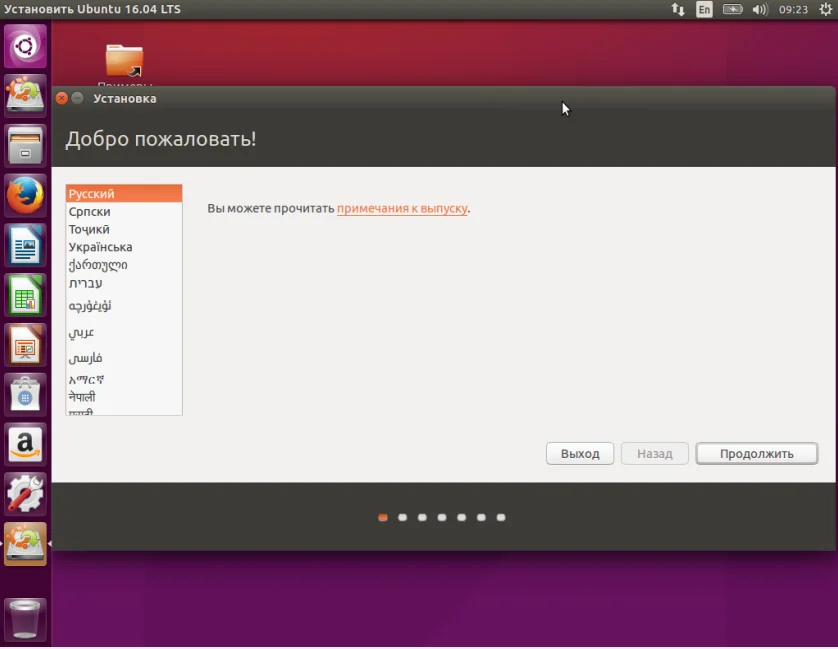Select the running installer icon in launcher
Screen dimensions: 838x649
pyautogui.click(x=25, y=544)
